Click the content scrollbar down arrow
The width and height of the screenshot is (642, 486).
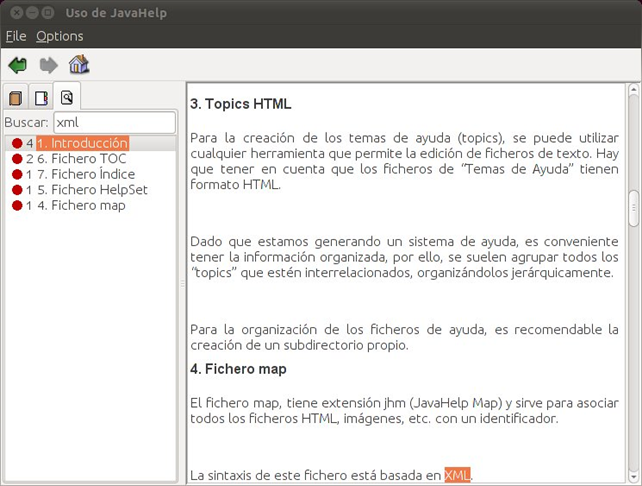pyautogui.click(x=633, y=476)
